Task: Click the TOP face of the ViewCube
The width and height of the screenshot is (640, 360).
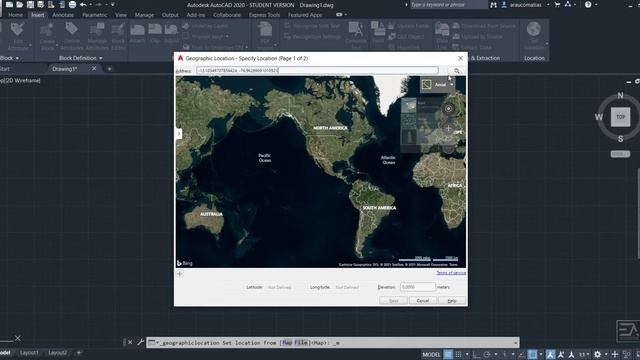Action: tap(620, 117)
